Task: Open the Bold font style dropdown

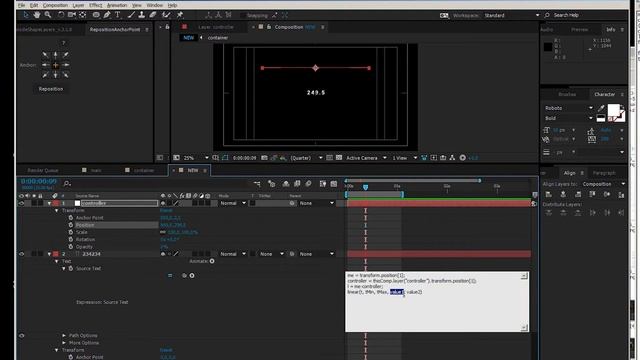Action: pos(569,118)
